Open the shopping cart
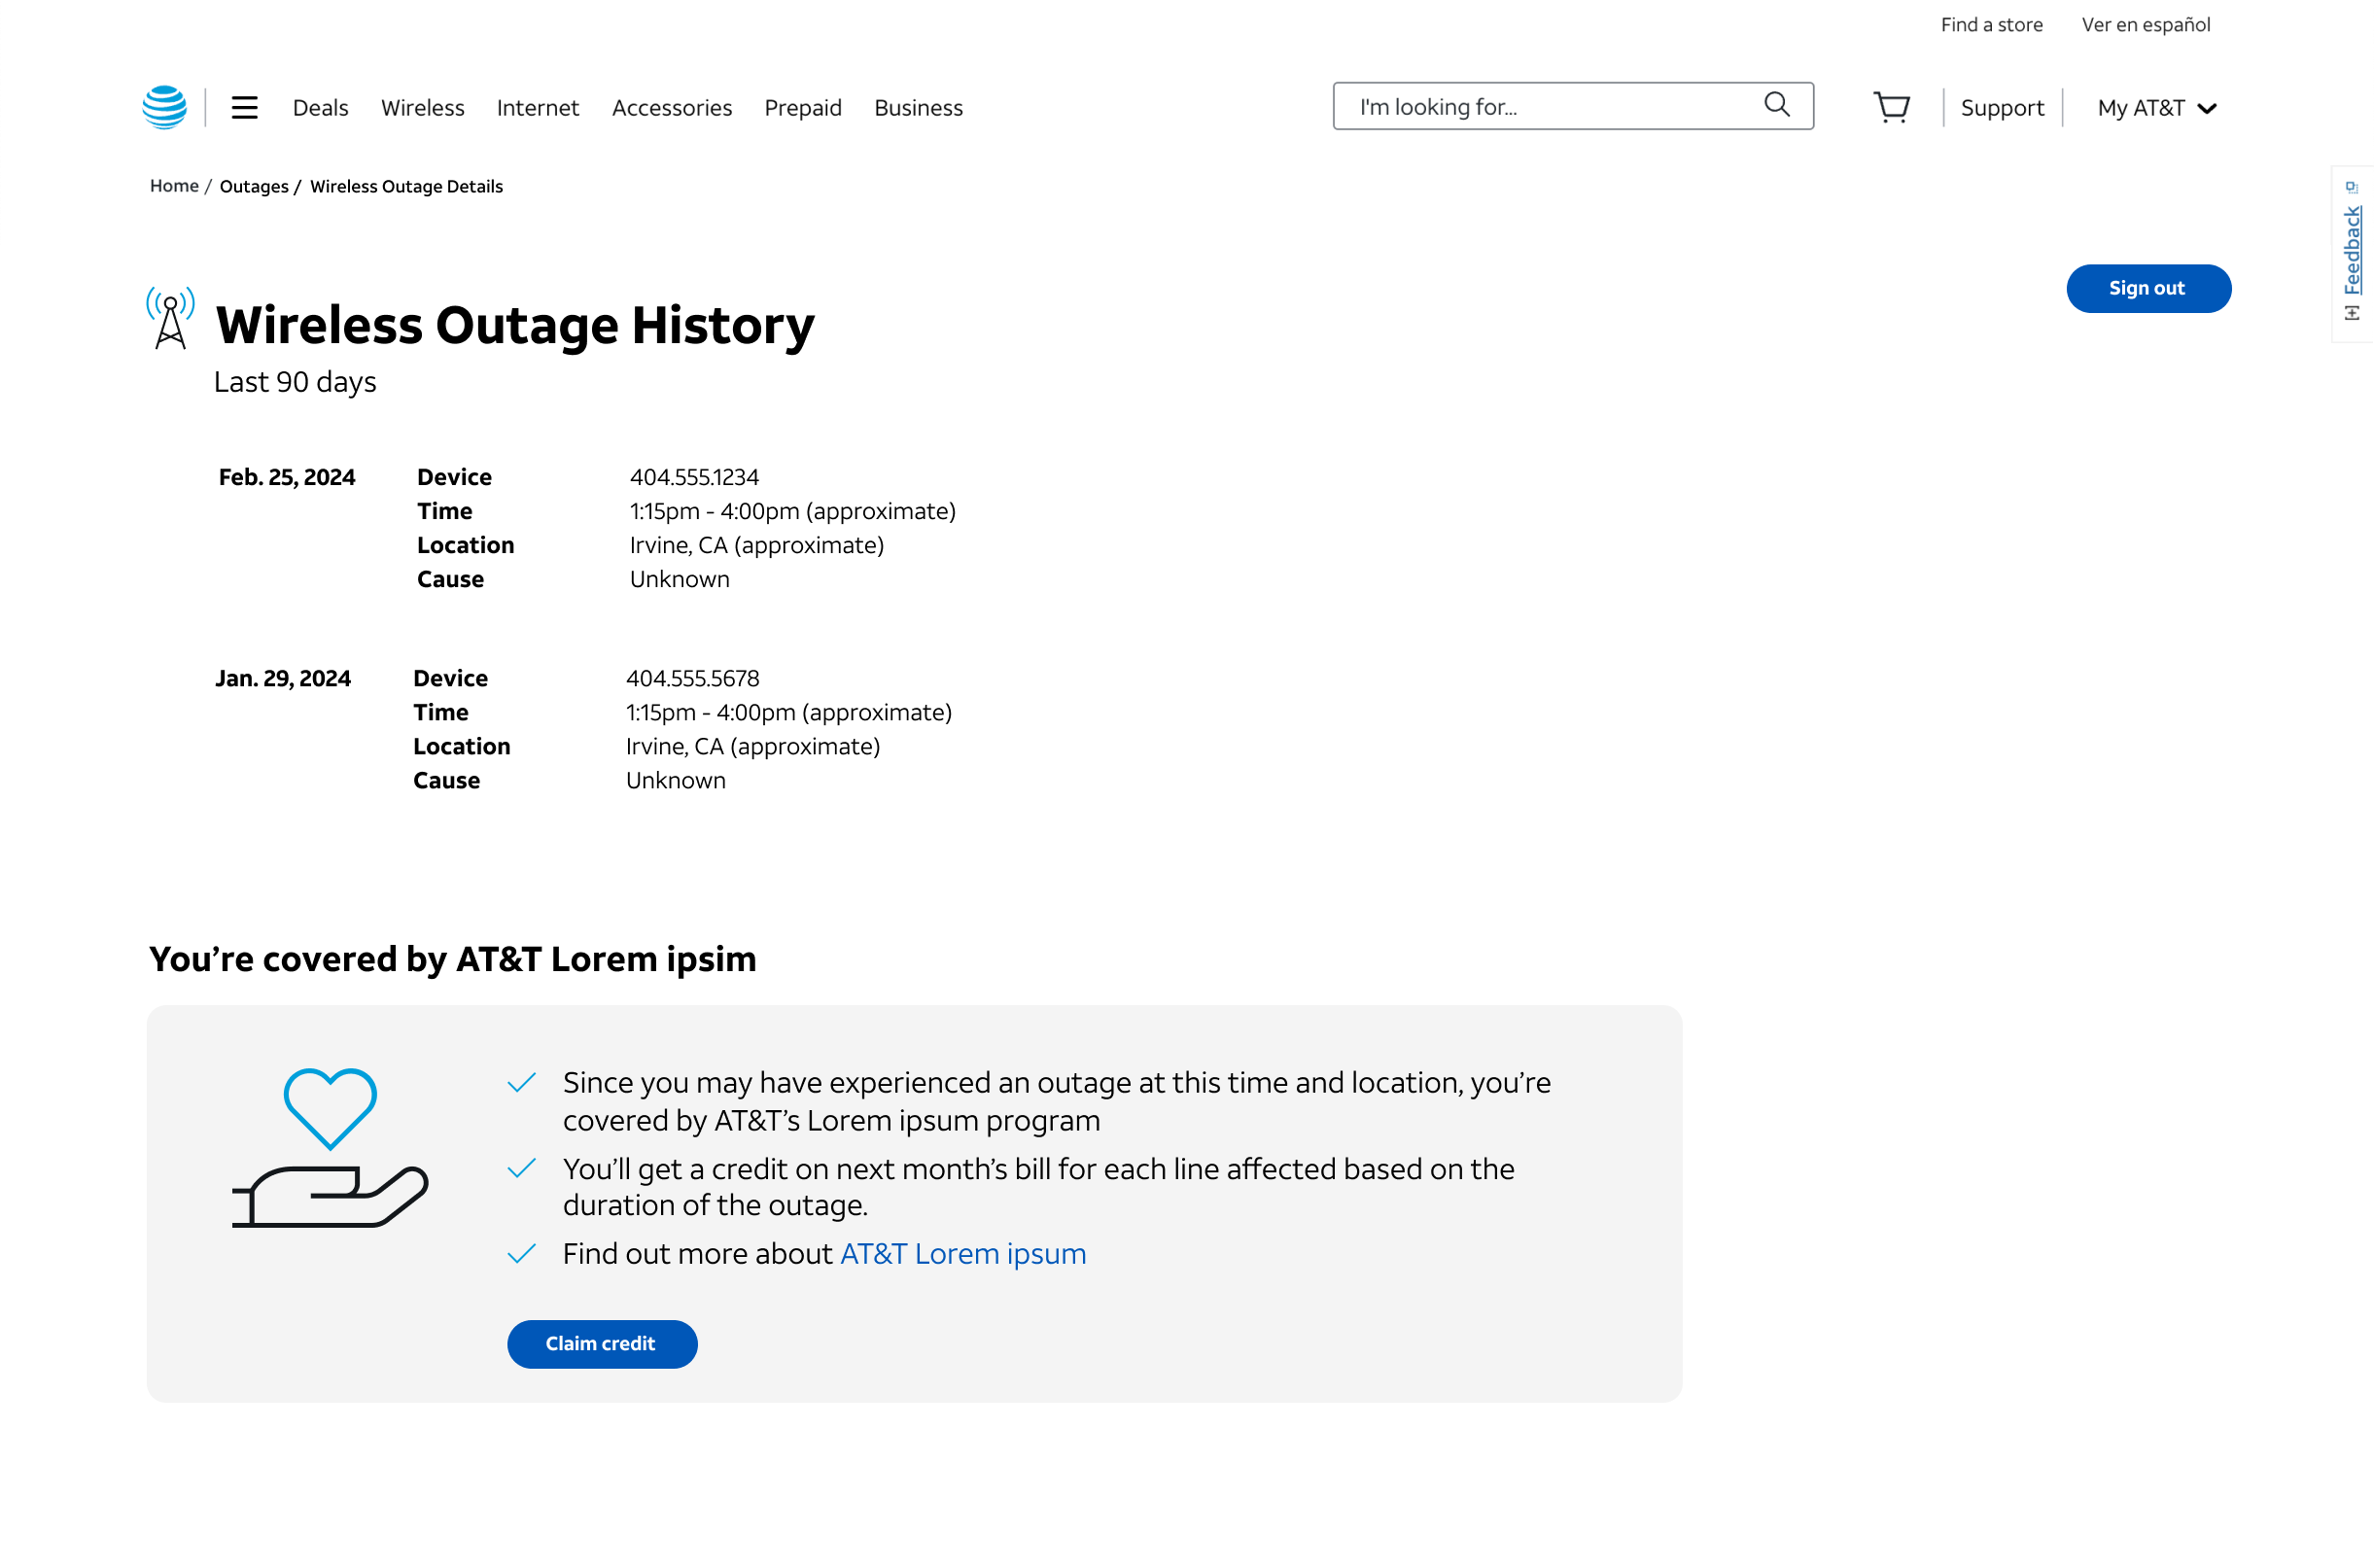Viewport: 2374px width, 1568px height. pos(1891,107)
